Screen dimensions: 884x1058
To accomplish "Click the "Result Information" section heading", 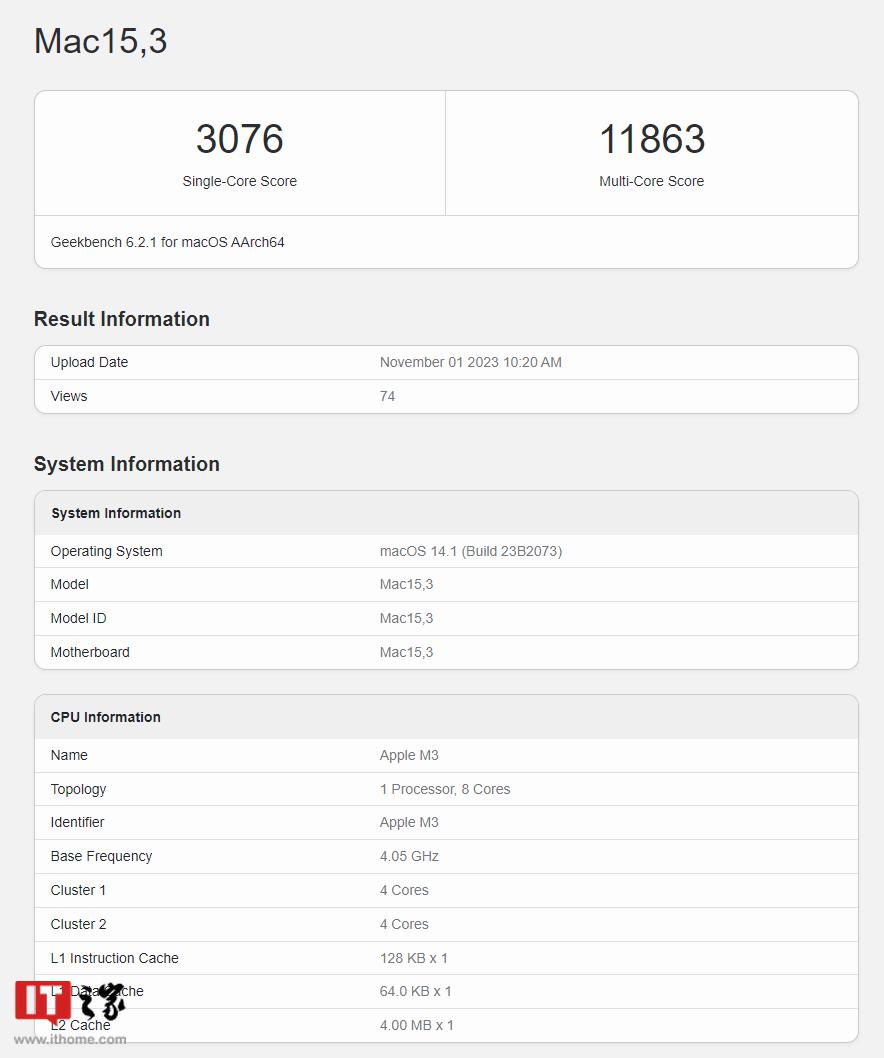I will (121, 319).
